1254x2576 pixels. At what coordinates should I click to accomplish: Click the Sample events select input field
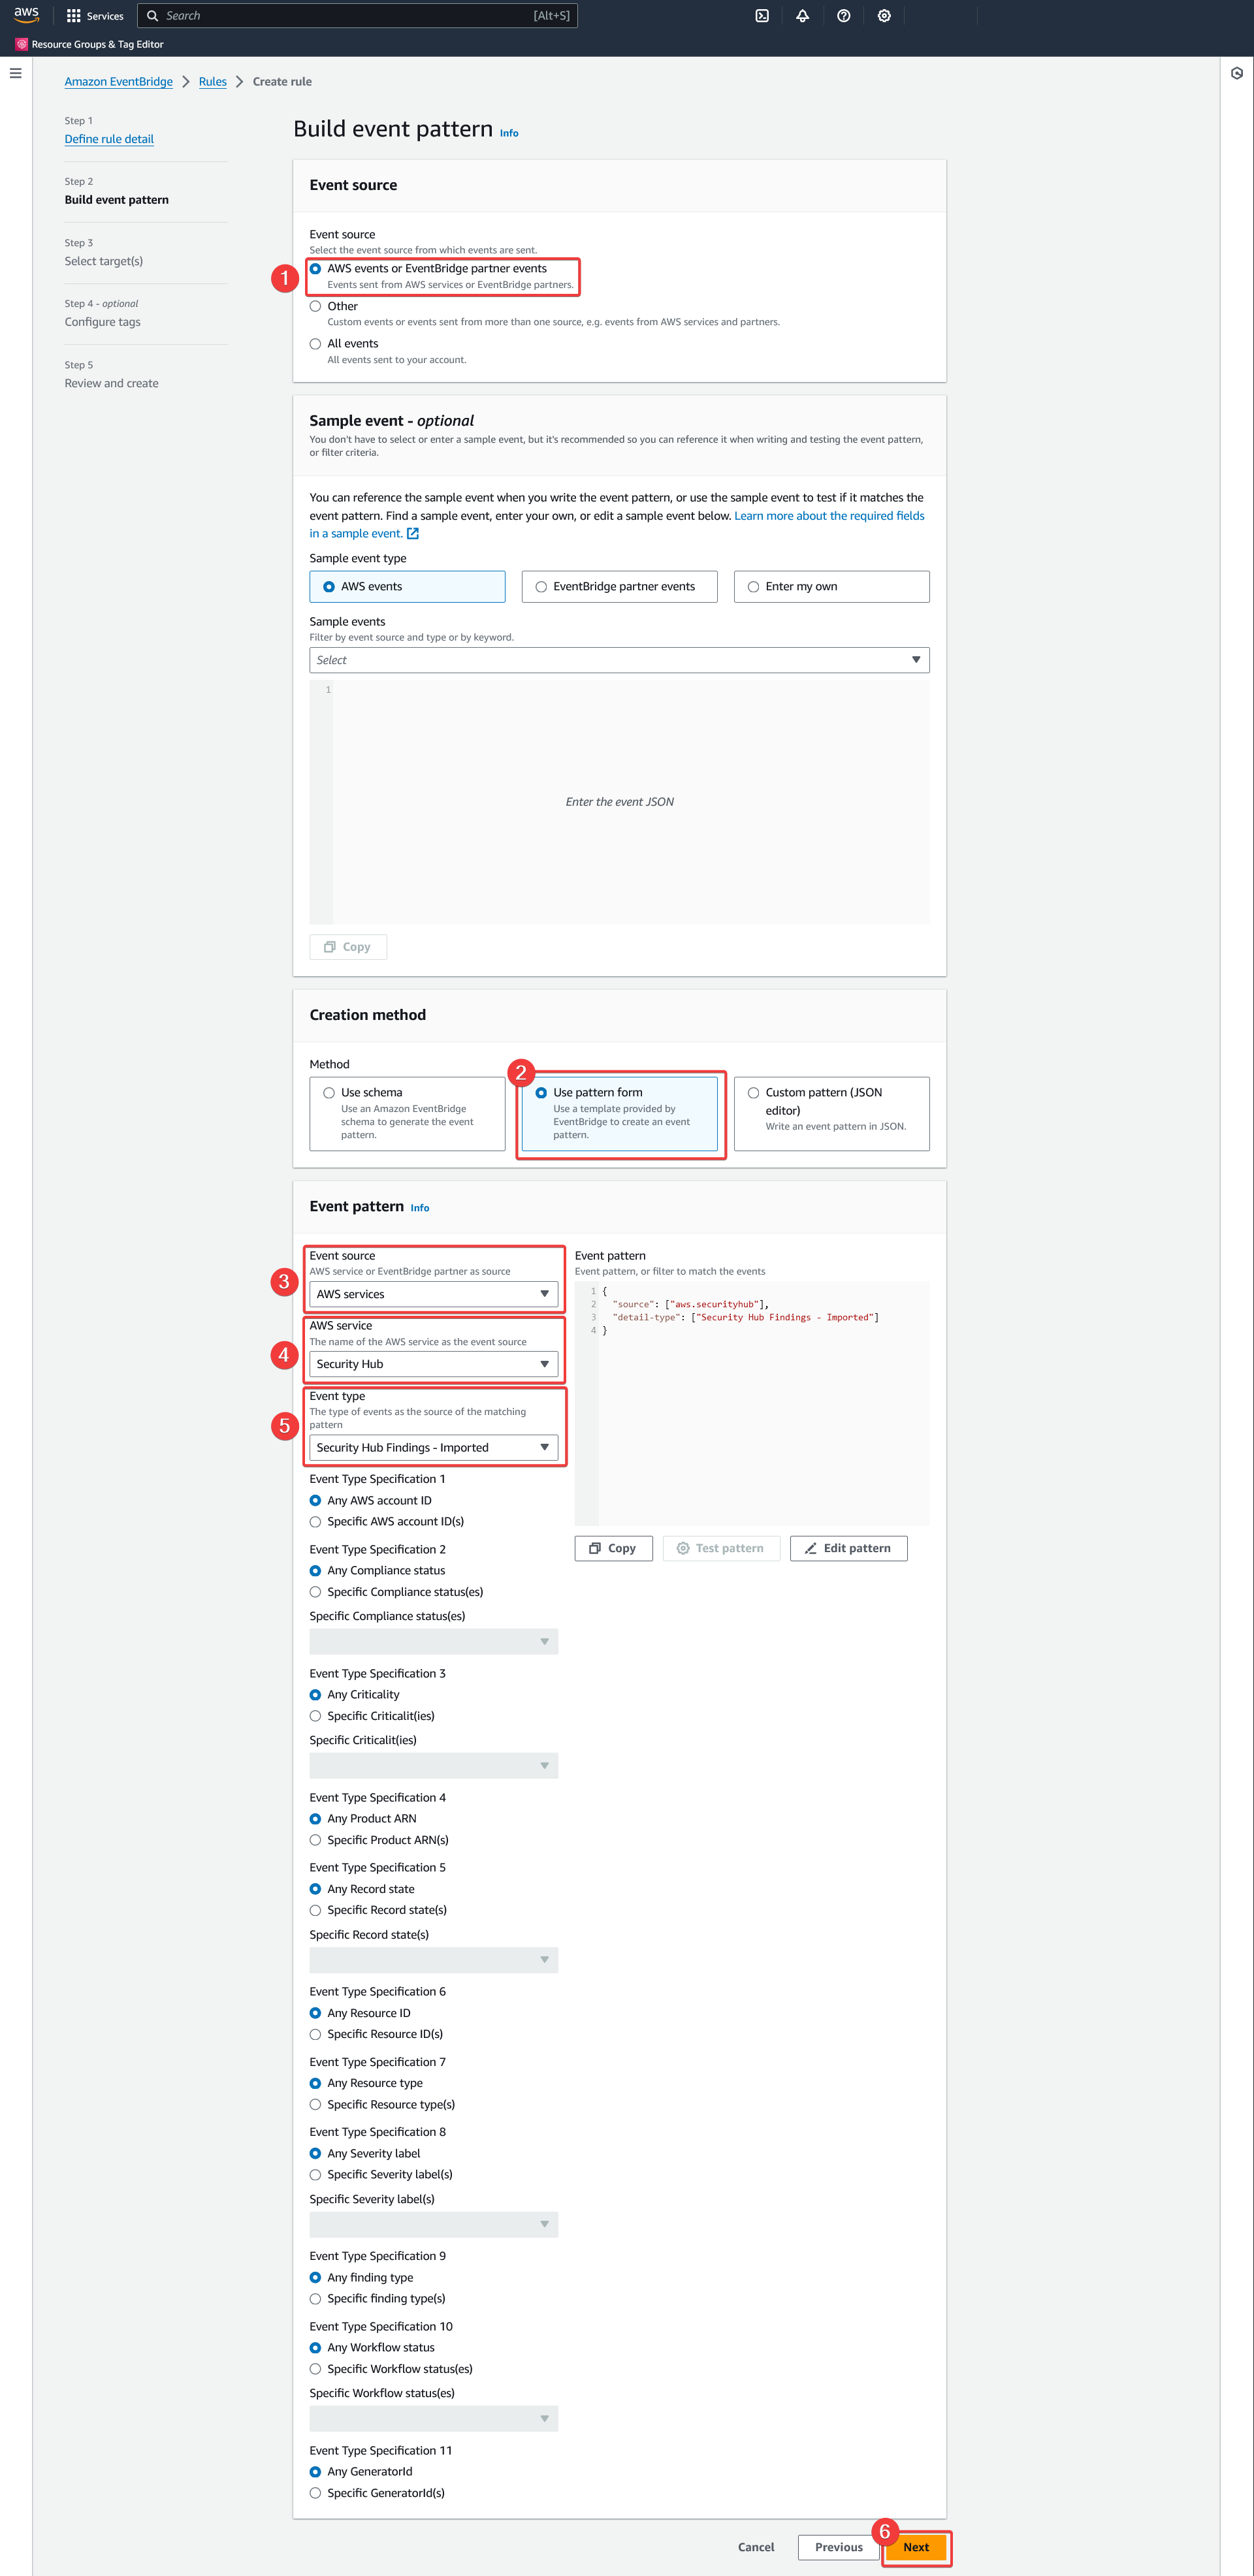[x=620, y=660]
